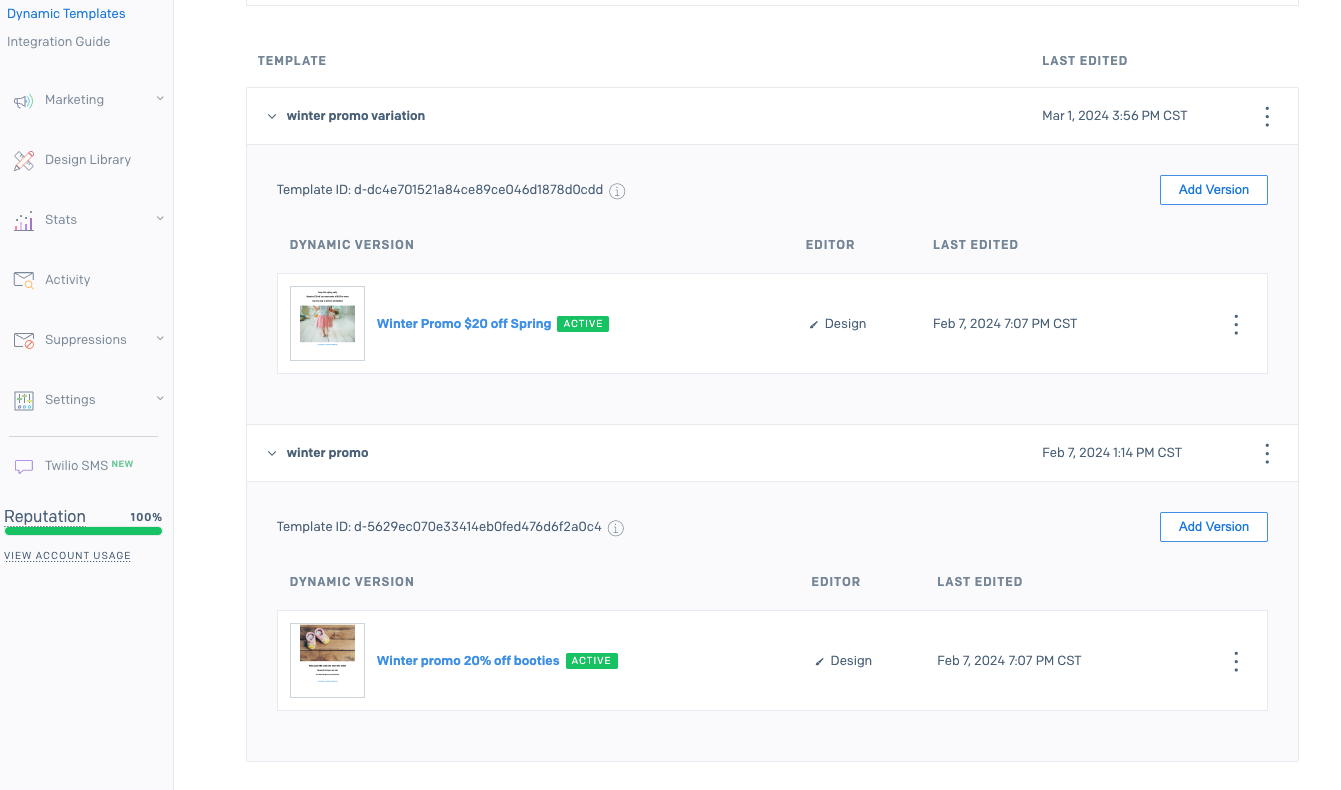Click the Activity envelope icon
1341x790 pixels.
[24, 279]
